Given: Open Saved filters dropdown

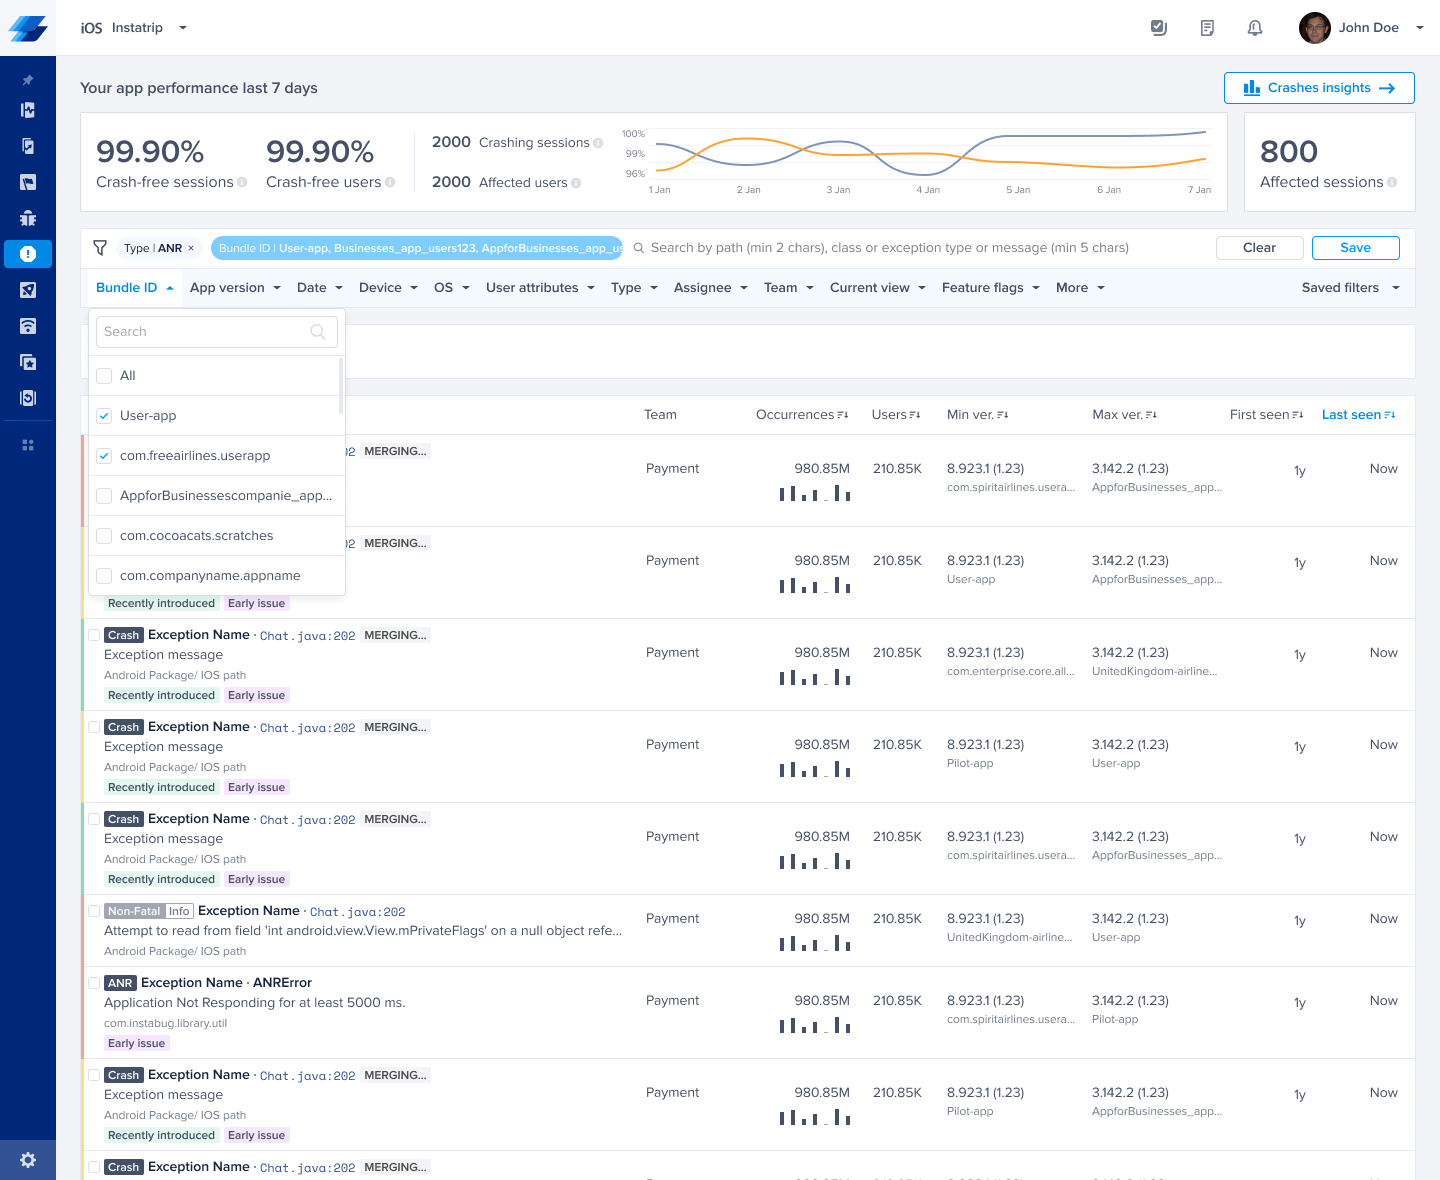Looking at the screenshot, I should 1351,288.
